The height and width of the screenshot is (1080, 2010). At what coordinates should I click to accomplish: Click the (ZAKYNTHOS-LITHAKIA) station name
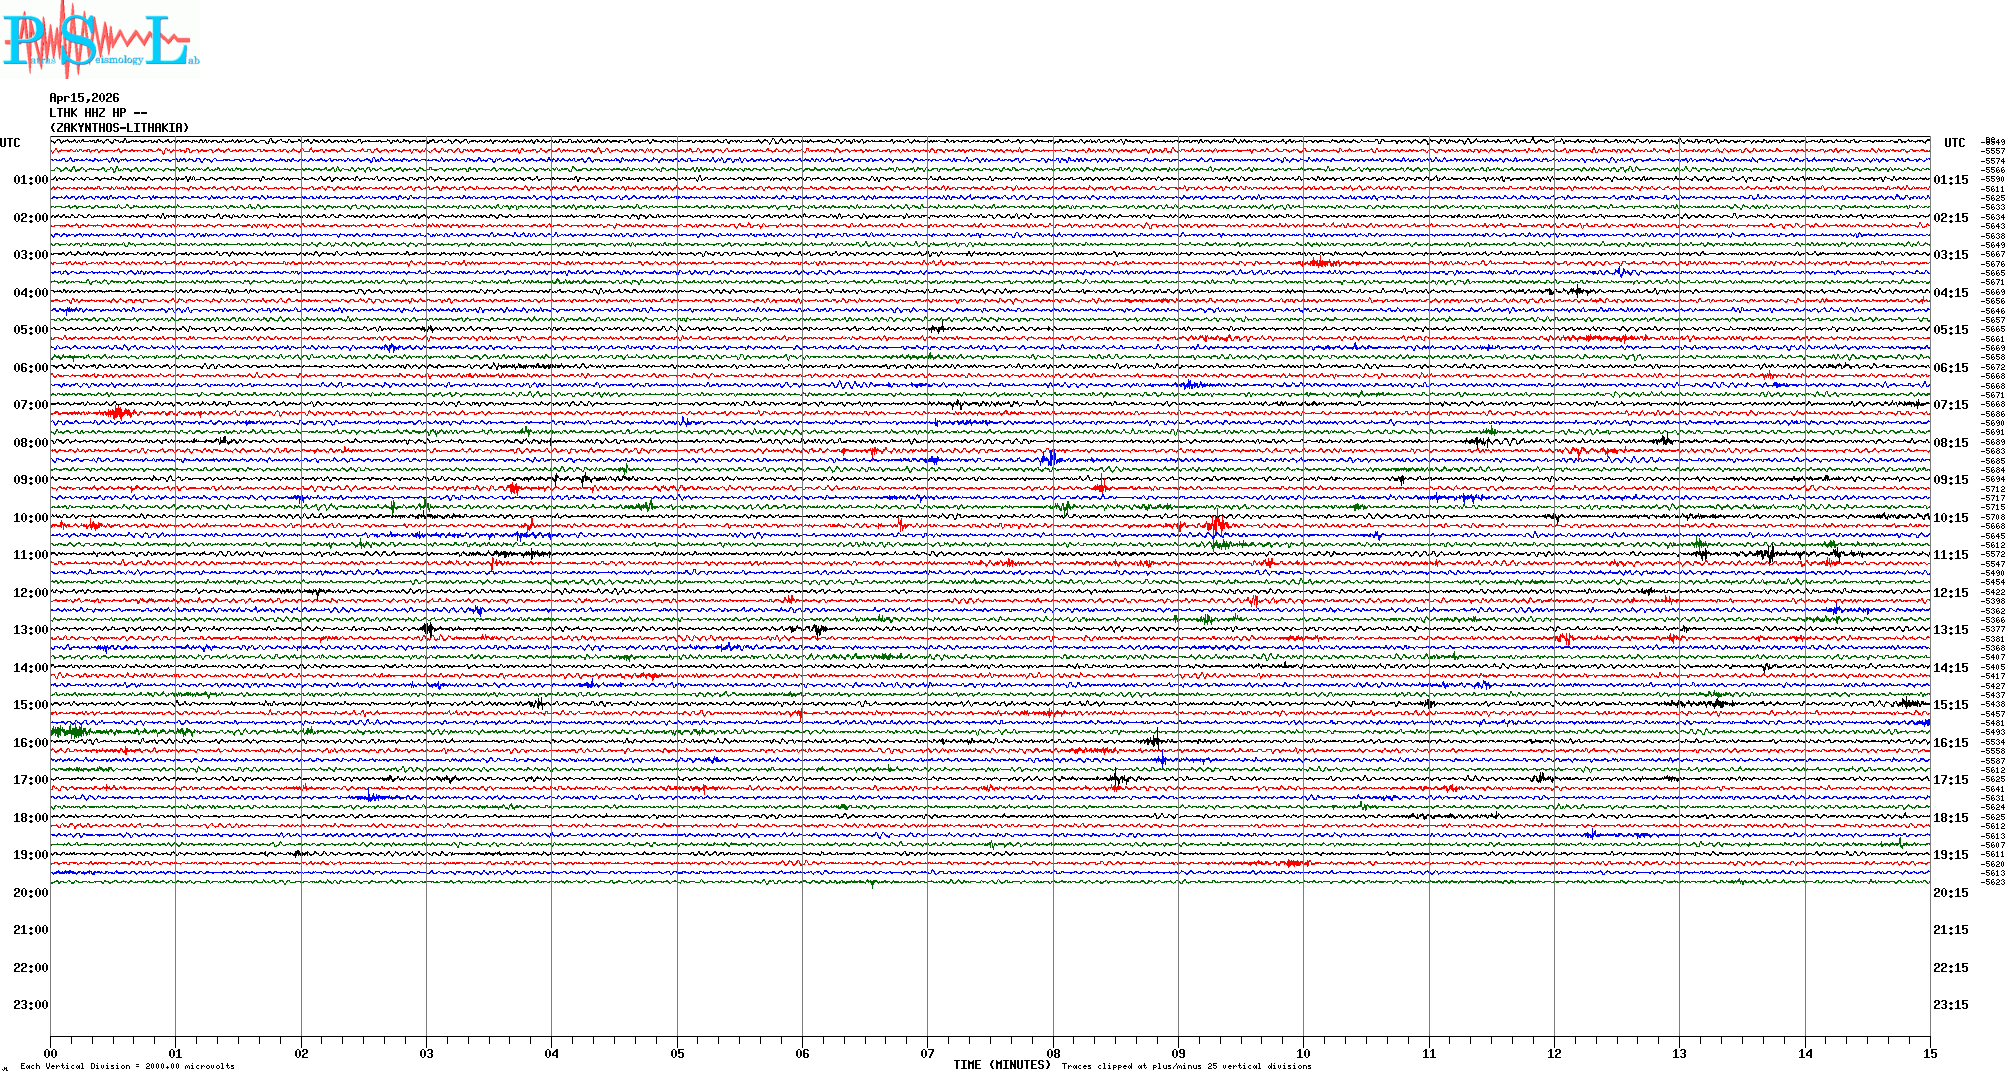click(119, 128)
